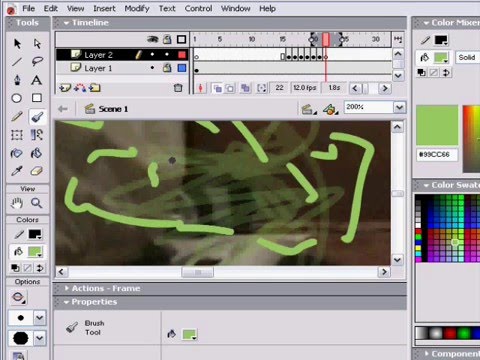Select the Hand tool
The width and height of the screenshot is (480, 360).
(17, 203)
